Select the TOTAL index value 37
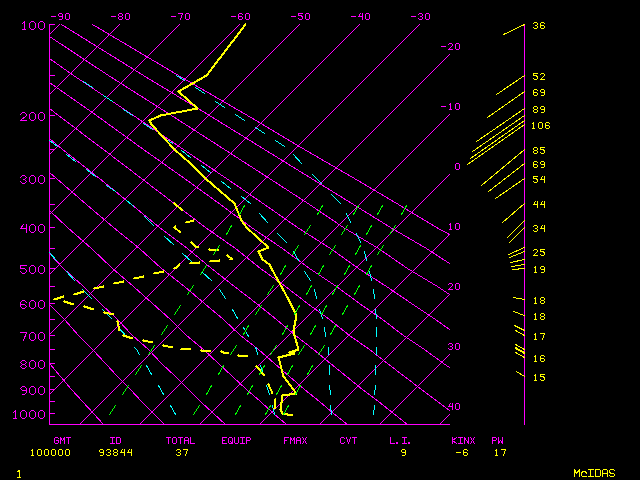This screenshot has height=480, width=640. click(x=183, y=452)
